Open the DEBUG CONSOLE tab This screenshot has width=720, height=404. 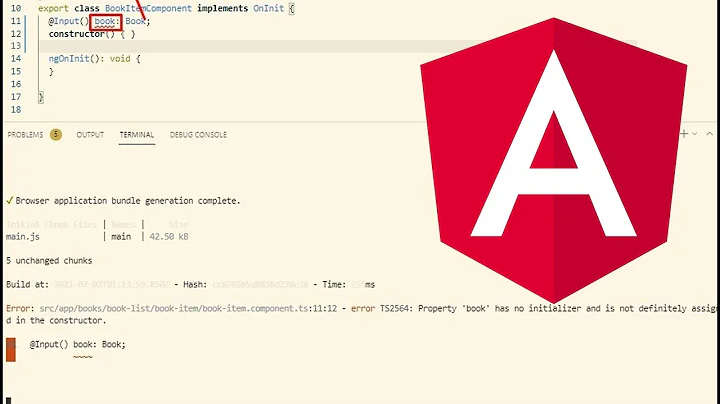[x=198, y=135]
